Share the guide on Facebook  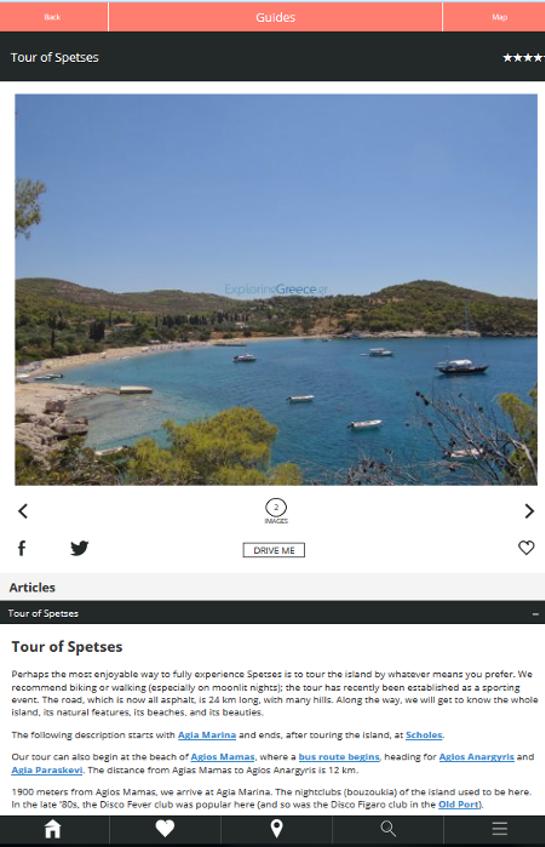click(22, 548)
